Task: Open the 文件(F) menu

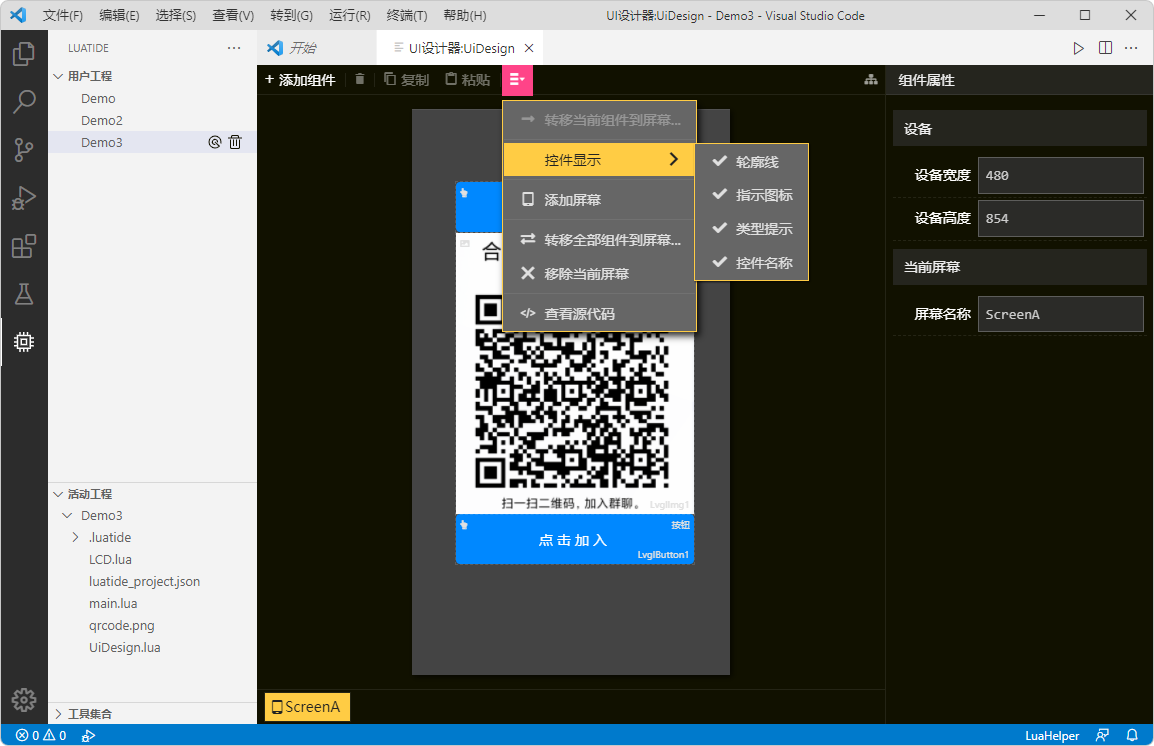Action: pos(63,15)
